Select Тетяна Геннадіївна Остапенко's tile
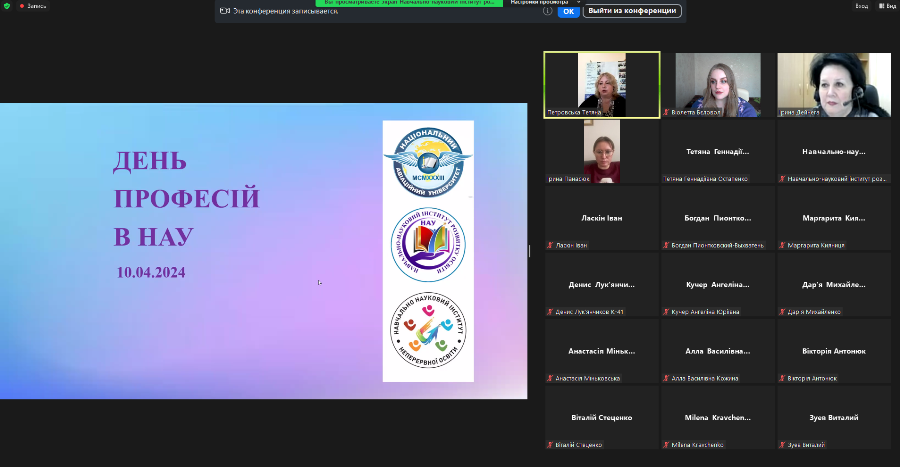The image size is (900, 467). (x=717, y=151)
